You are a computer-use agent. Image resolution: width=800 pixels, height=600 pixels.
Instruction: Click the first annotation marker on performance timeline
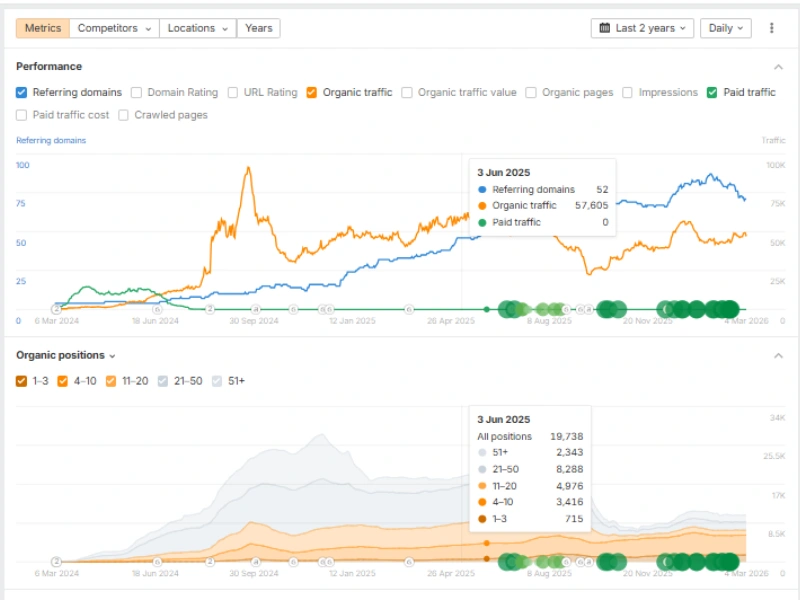click(x=56, y=310)
